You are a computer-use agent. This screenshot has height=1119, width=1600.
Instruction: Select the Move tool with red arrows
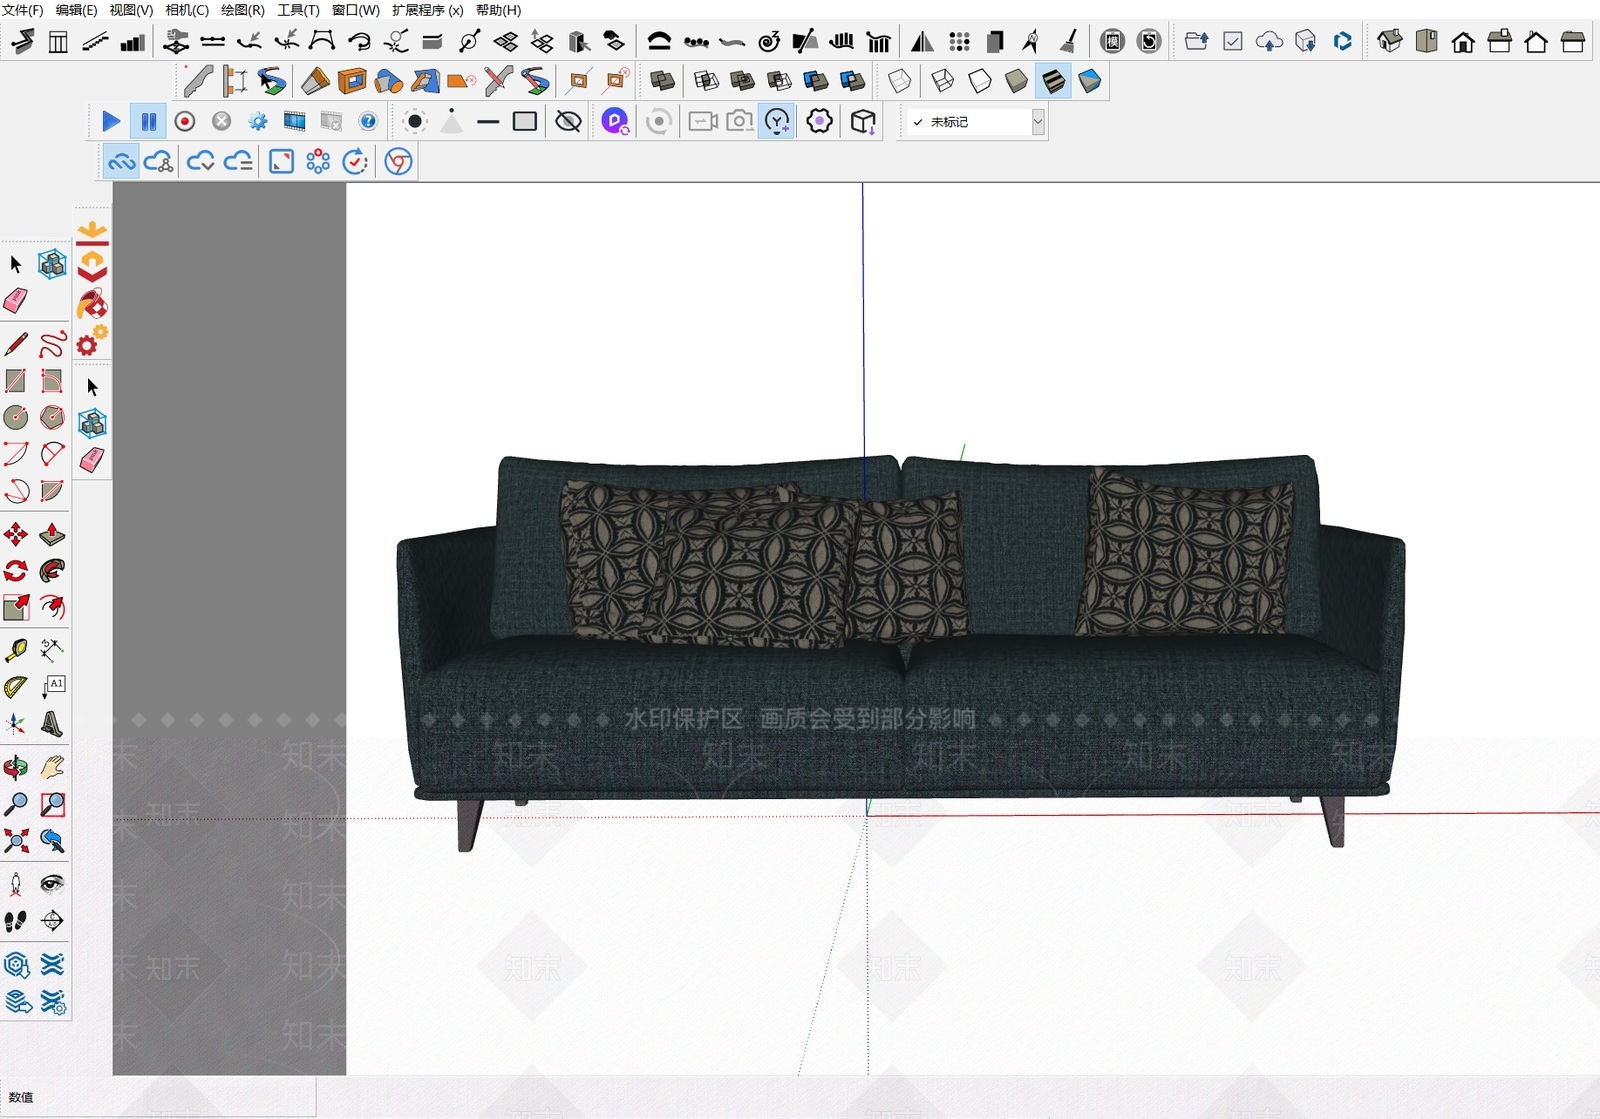coord(16,534)
